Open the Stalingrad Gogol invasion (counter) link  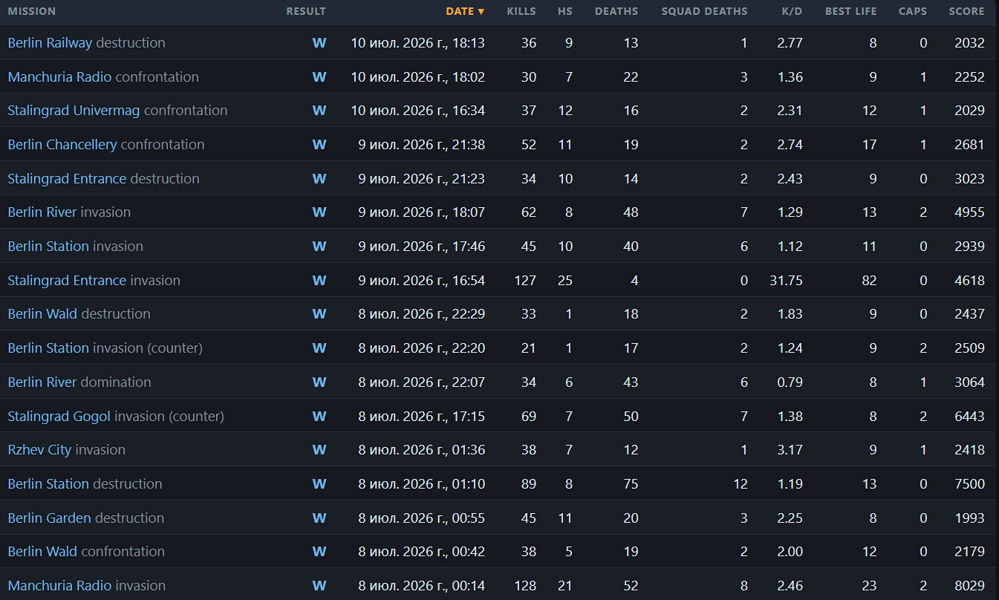click(x=116, y=417)
